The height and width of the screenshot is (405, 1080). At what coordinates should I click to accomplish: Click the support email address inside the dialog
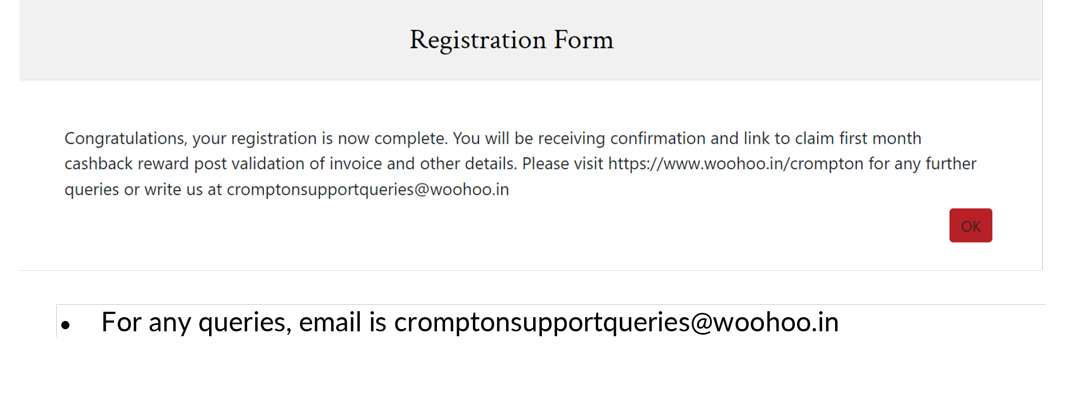(x=367, y=189)
